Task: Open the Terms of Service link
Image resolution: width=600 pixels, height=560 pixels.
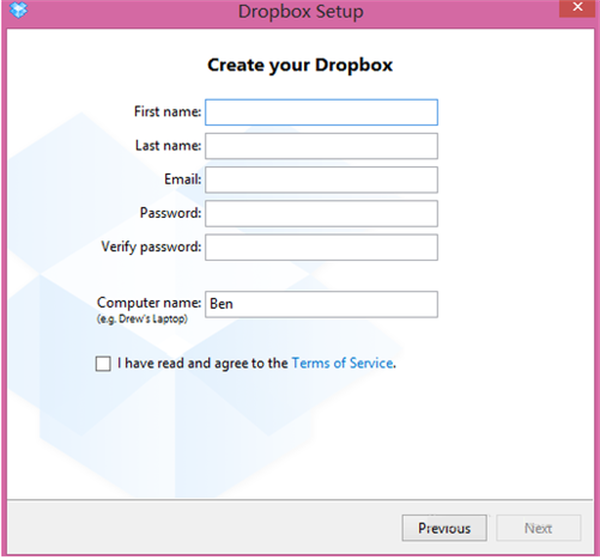Action: 342,363
